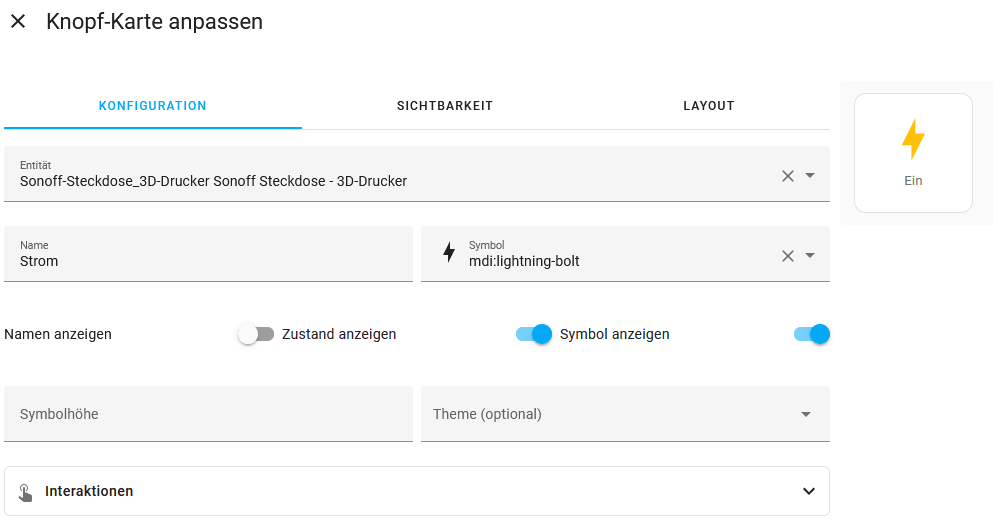Viewport: 993px width, 525px height.
Task: Click the Entität field showing Sonoff Steckdose
Action: (417, 174)
